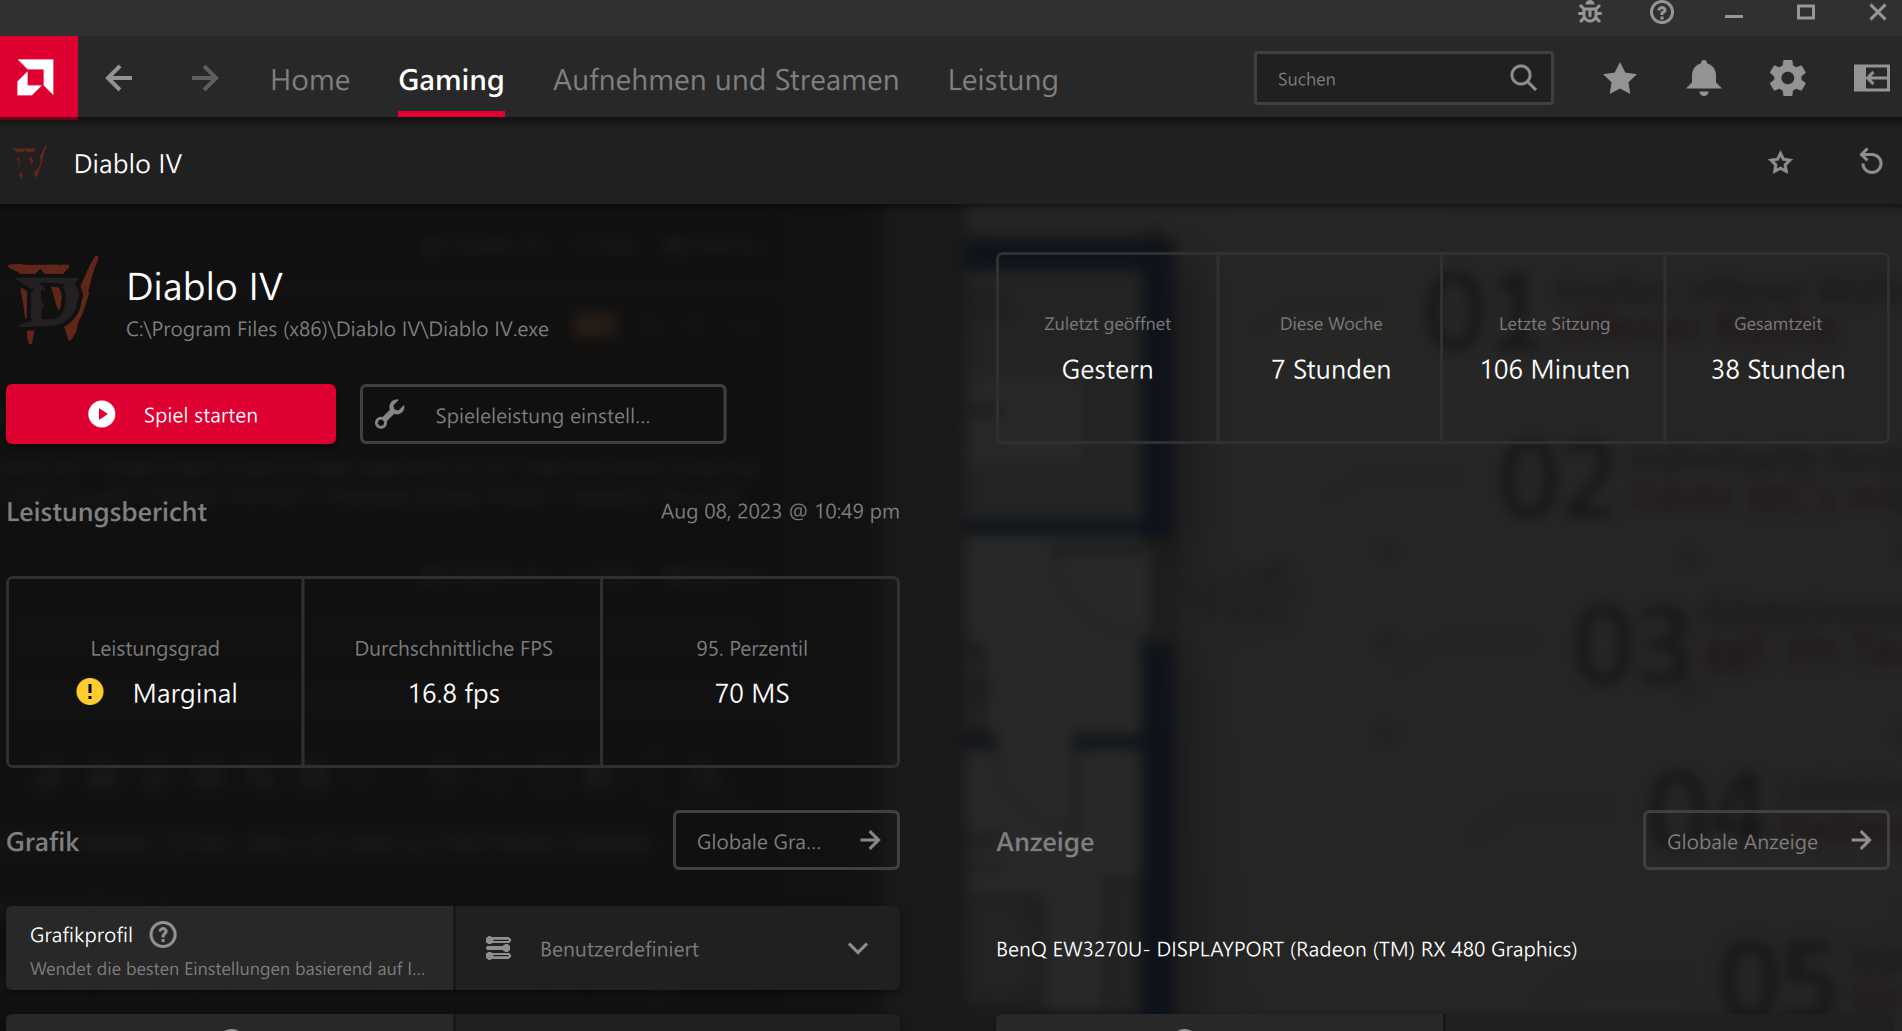The height and width of the screenshot is (1031, 1902).
Task: Click the Grafik section heading
Action: click(x=43, y=841)
